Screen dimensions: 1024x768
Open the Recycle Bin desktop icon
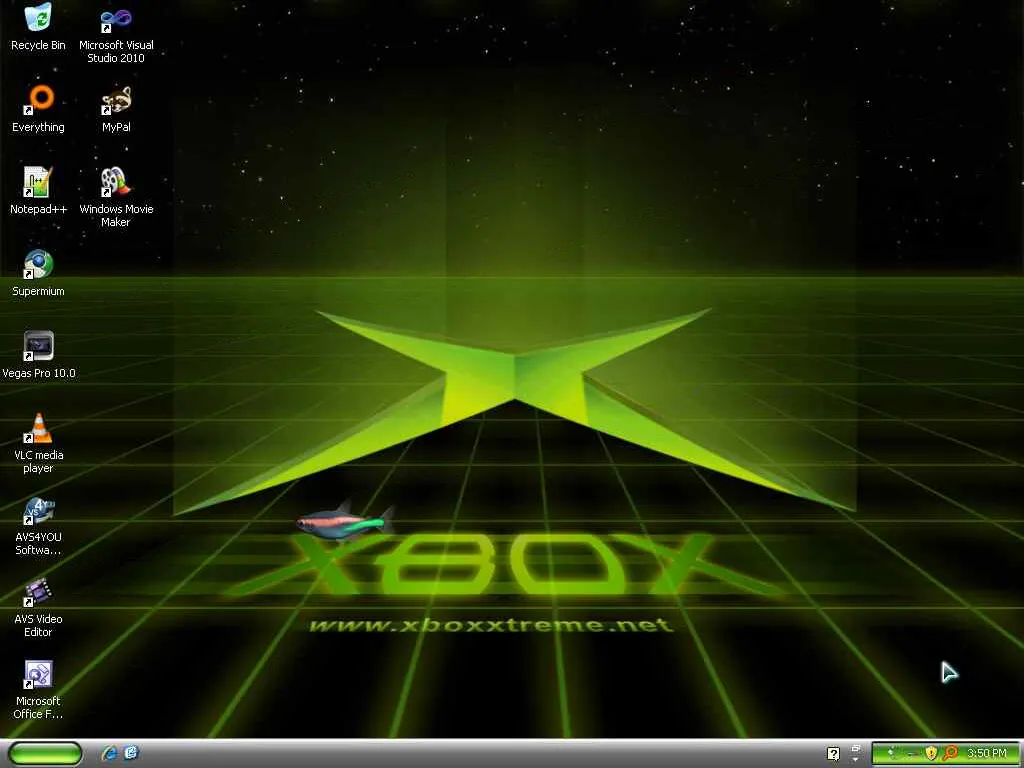tap(38, 27)
